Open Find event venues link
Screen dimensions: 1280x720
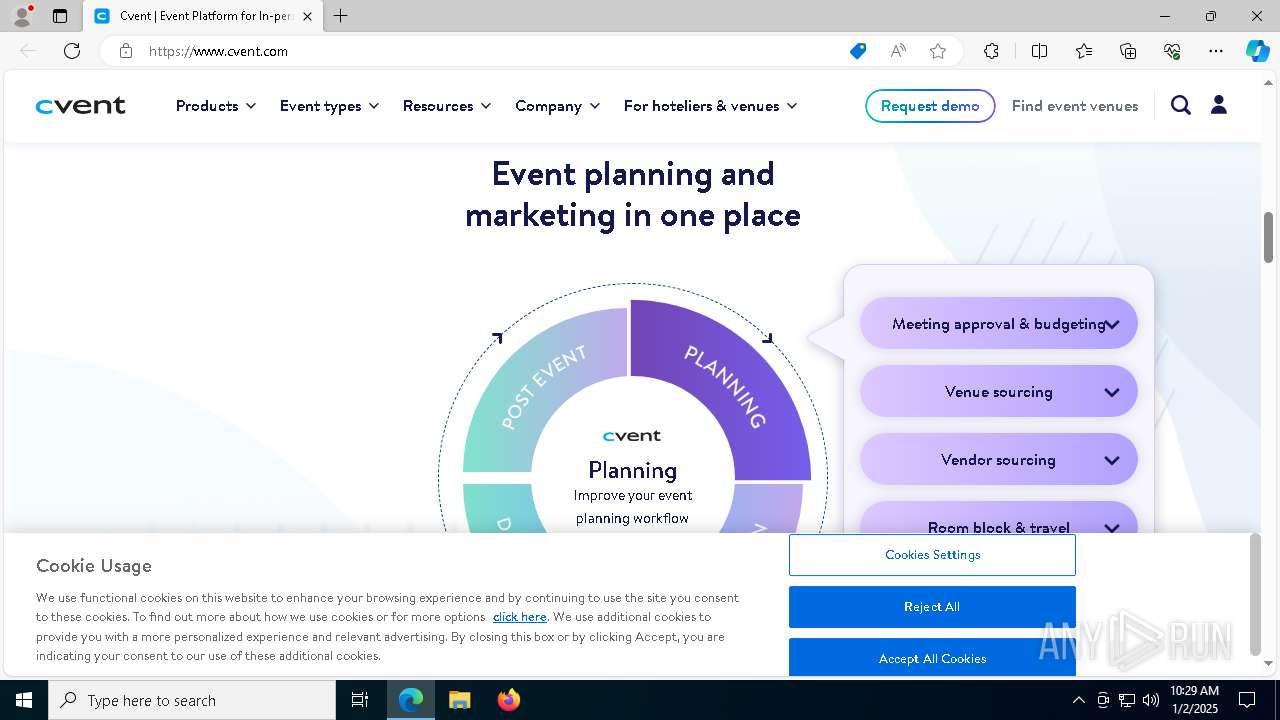tap(1075, 106)
